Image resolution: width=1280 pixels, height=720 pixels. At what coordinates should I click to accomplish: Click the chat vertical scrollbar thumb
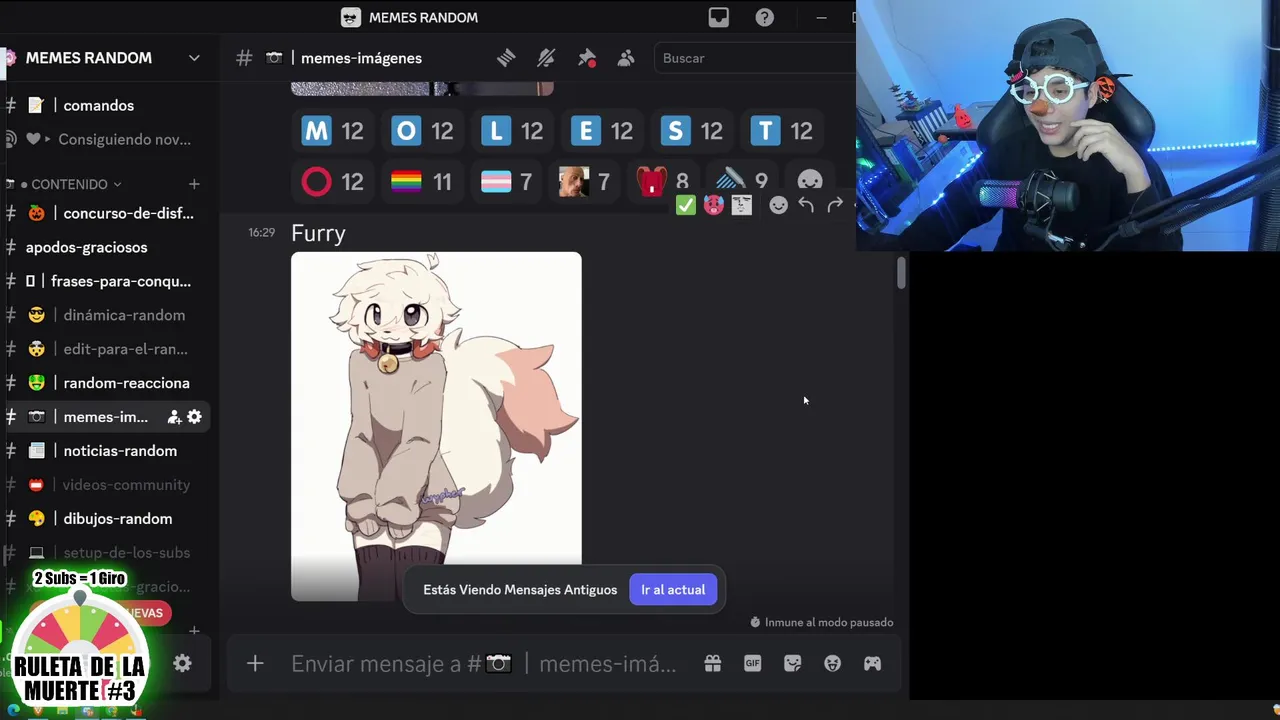click(x=901, y=273)
